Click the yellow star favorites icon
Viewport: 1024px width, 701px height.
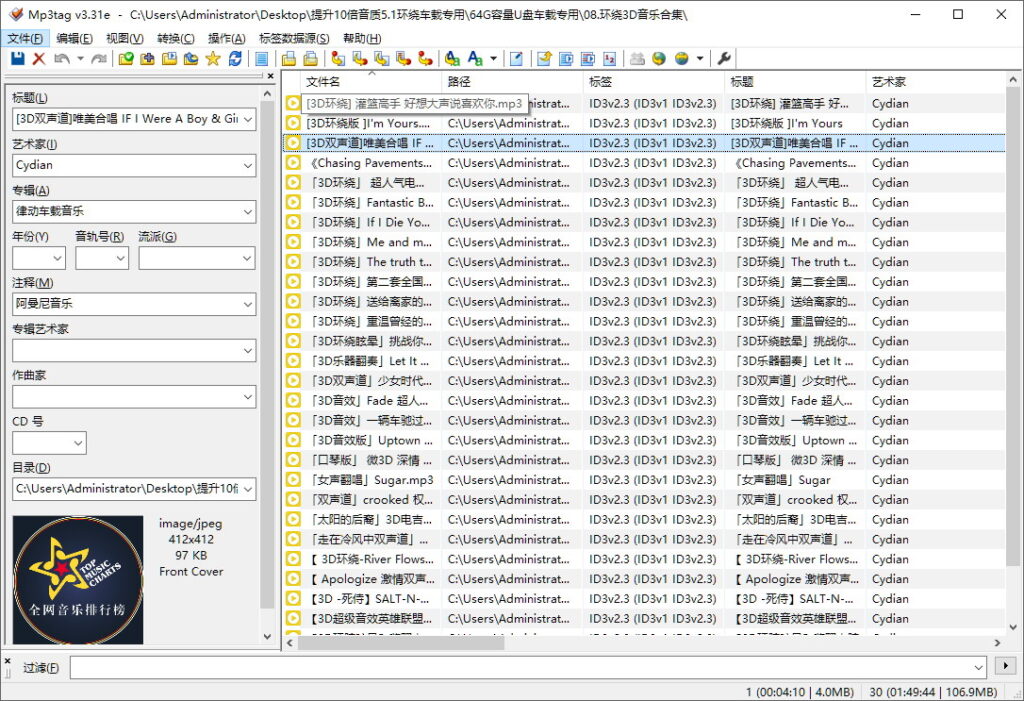(x=212, y=59)
